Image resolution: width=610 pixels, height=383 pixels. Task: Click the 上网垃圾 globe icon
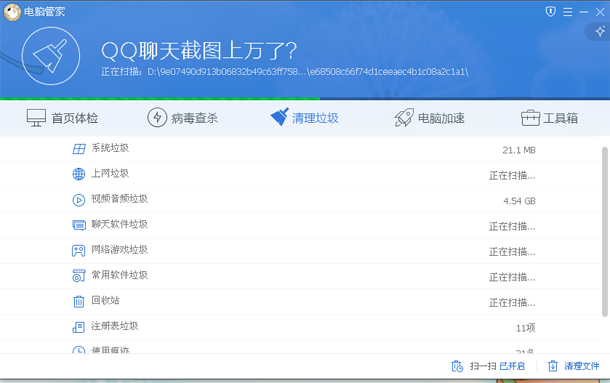pos(79,174)
